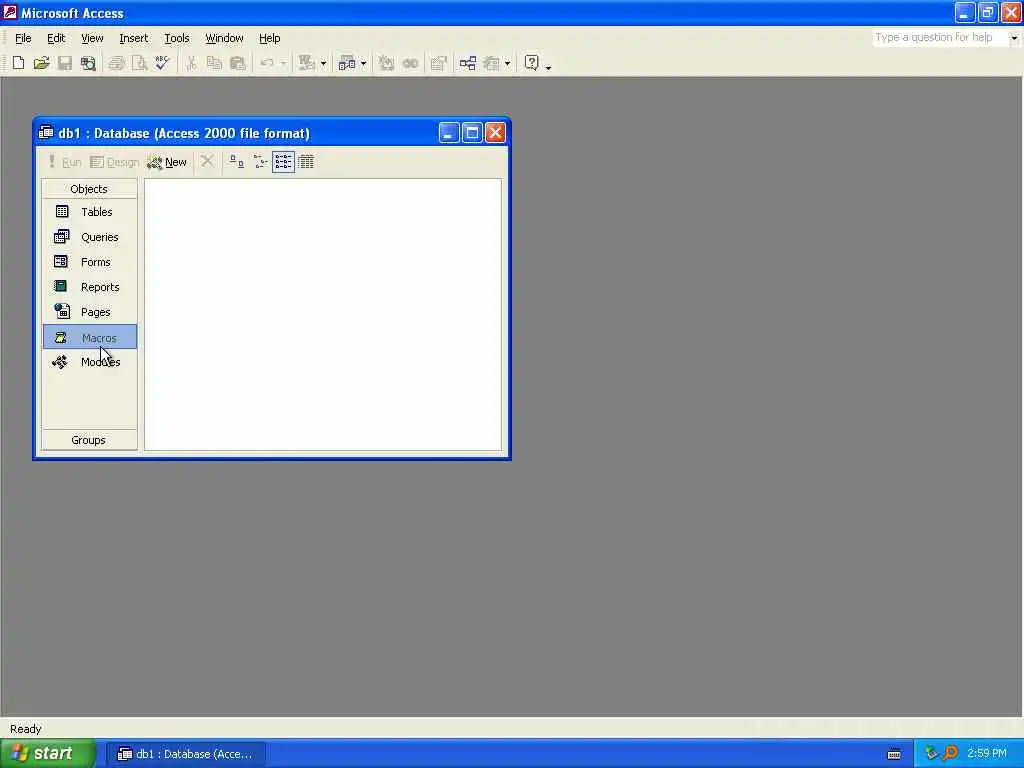The image size is (1024, 768).
Task: Click the Print Preview icon
Action: click(x=139, y=63)
